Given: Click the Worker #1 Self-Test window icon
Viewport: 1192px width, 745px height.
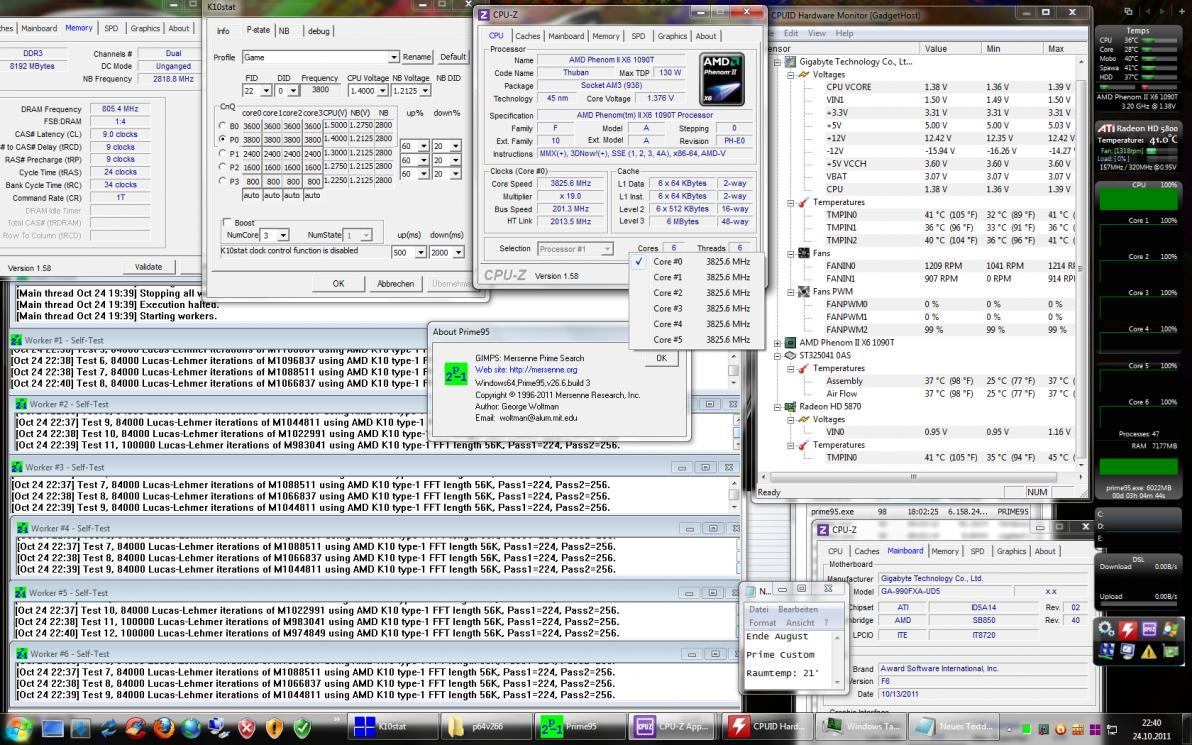Looking at the screenshot, I should click(17, 340).
